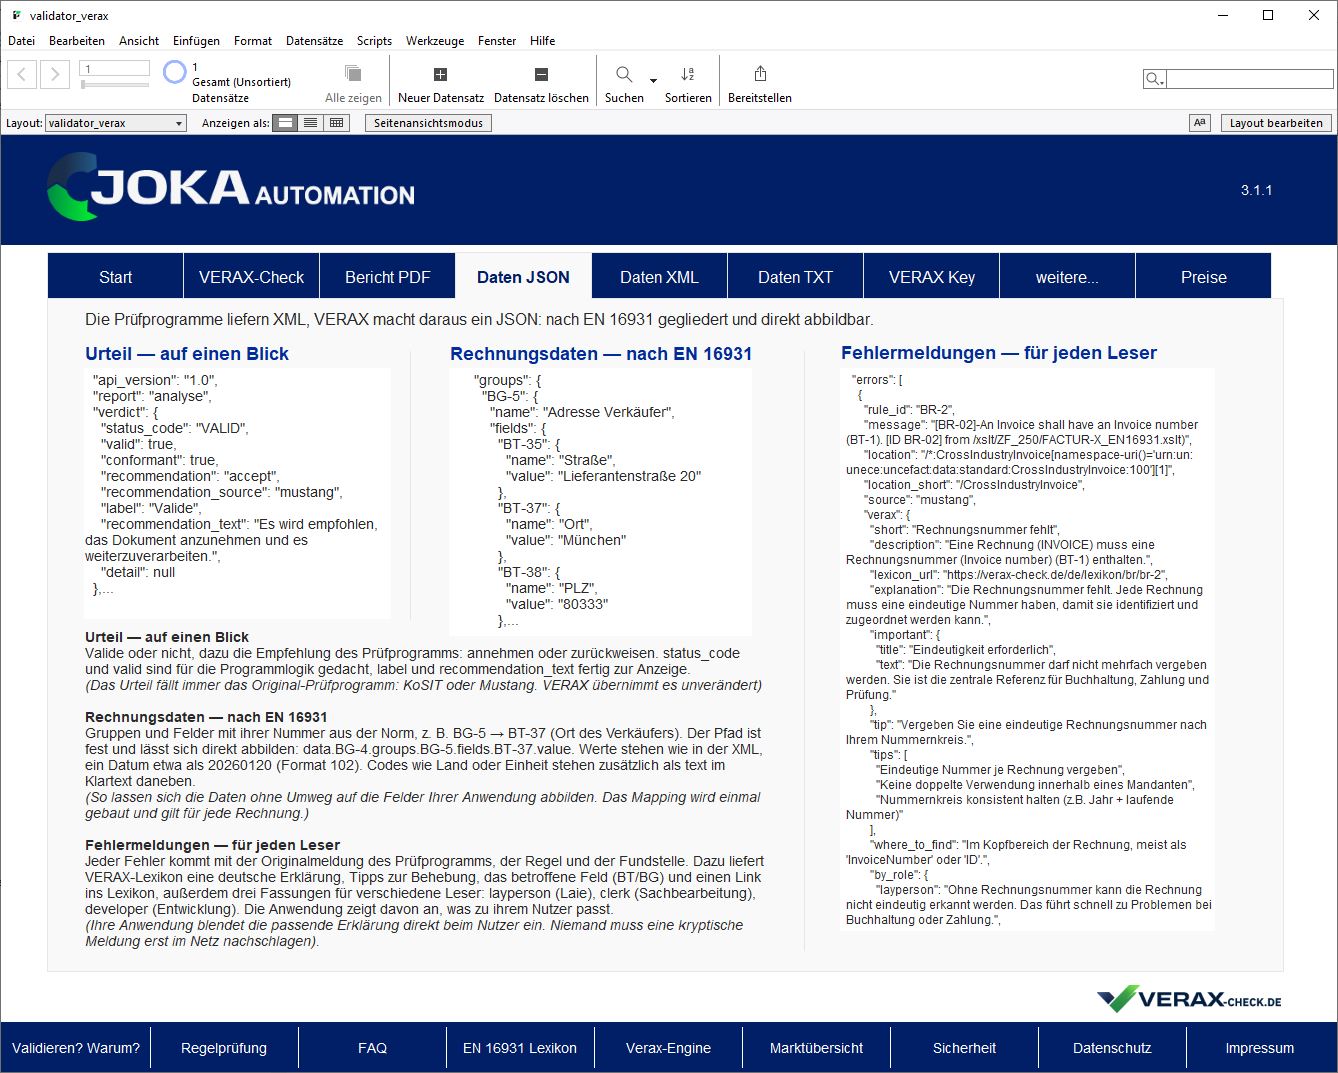This screenshot has width=1338, height=1073.
Task: Click the Impressum footer button
Action: [x=1260, y=1048]
